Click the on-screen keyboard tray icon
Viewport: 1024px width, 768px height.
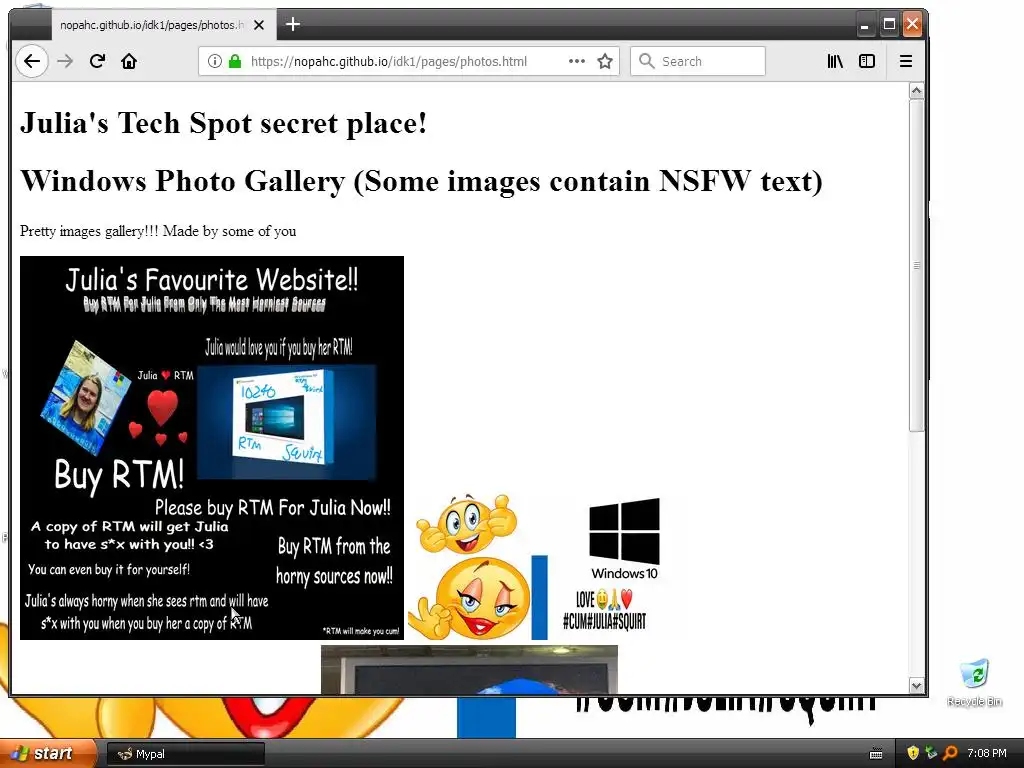pos(876,754)
